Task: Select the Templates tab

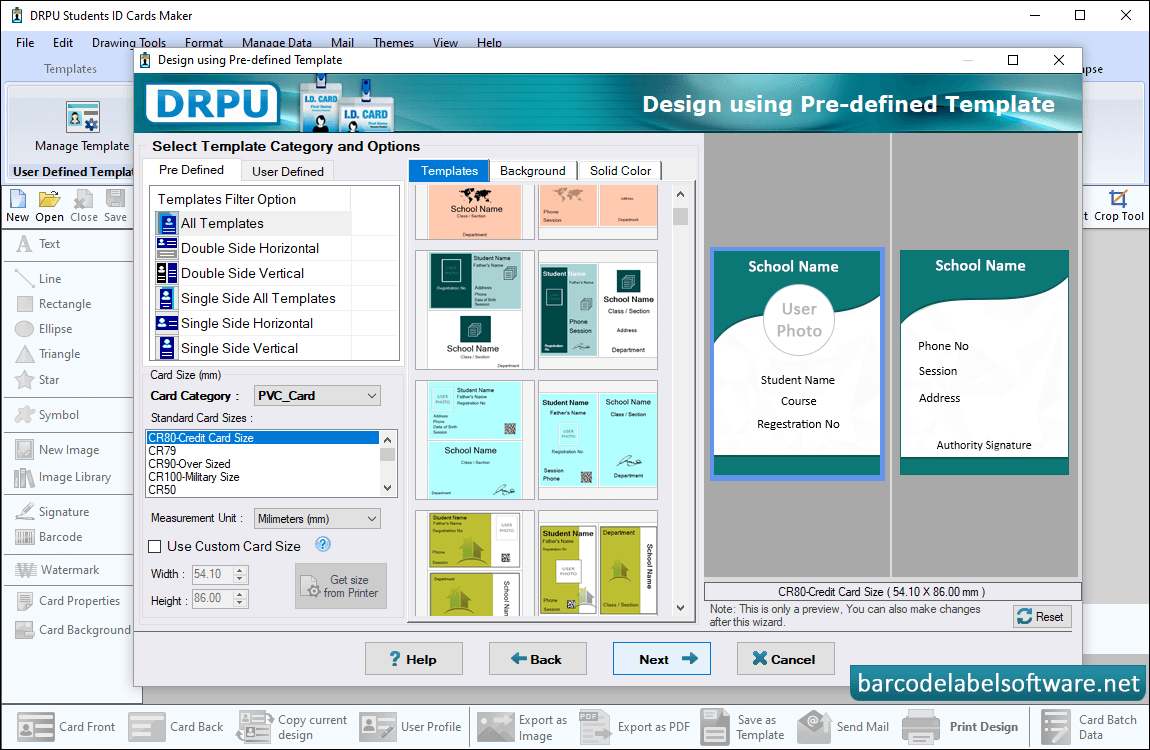Action: 449,171
